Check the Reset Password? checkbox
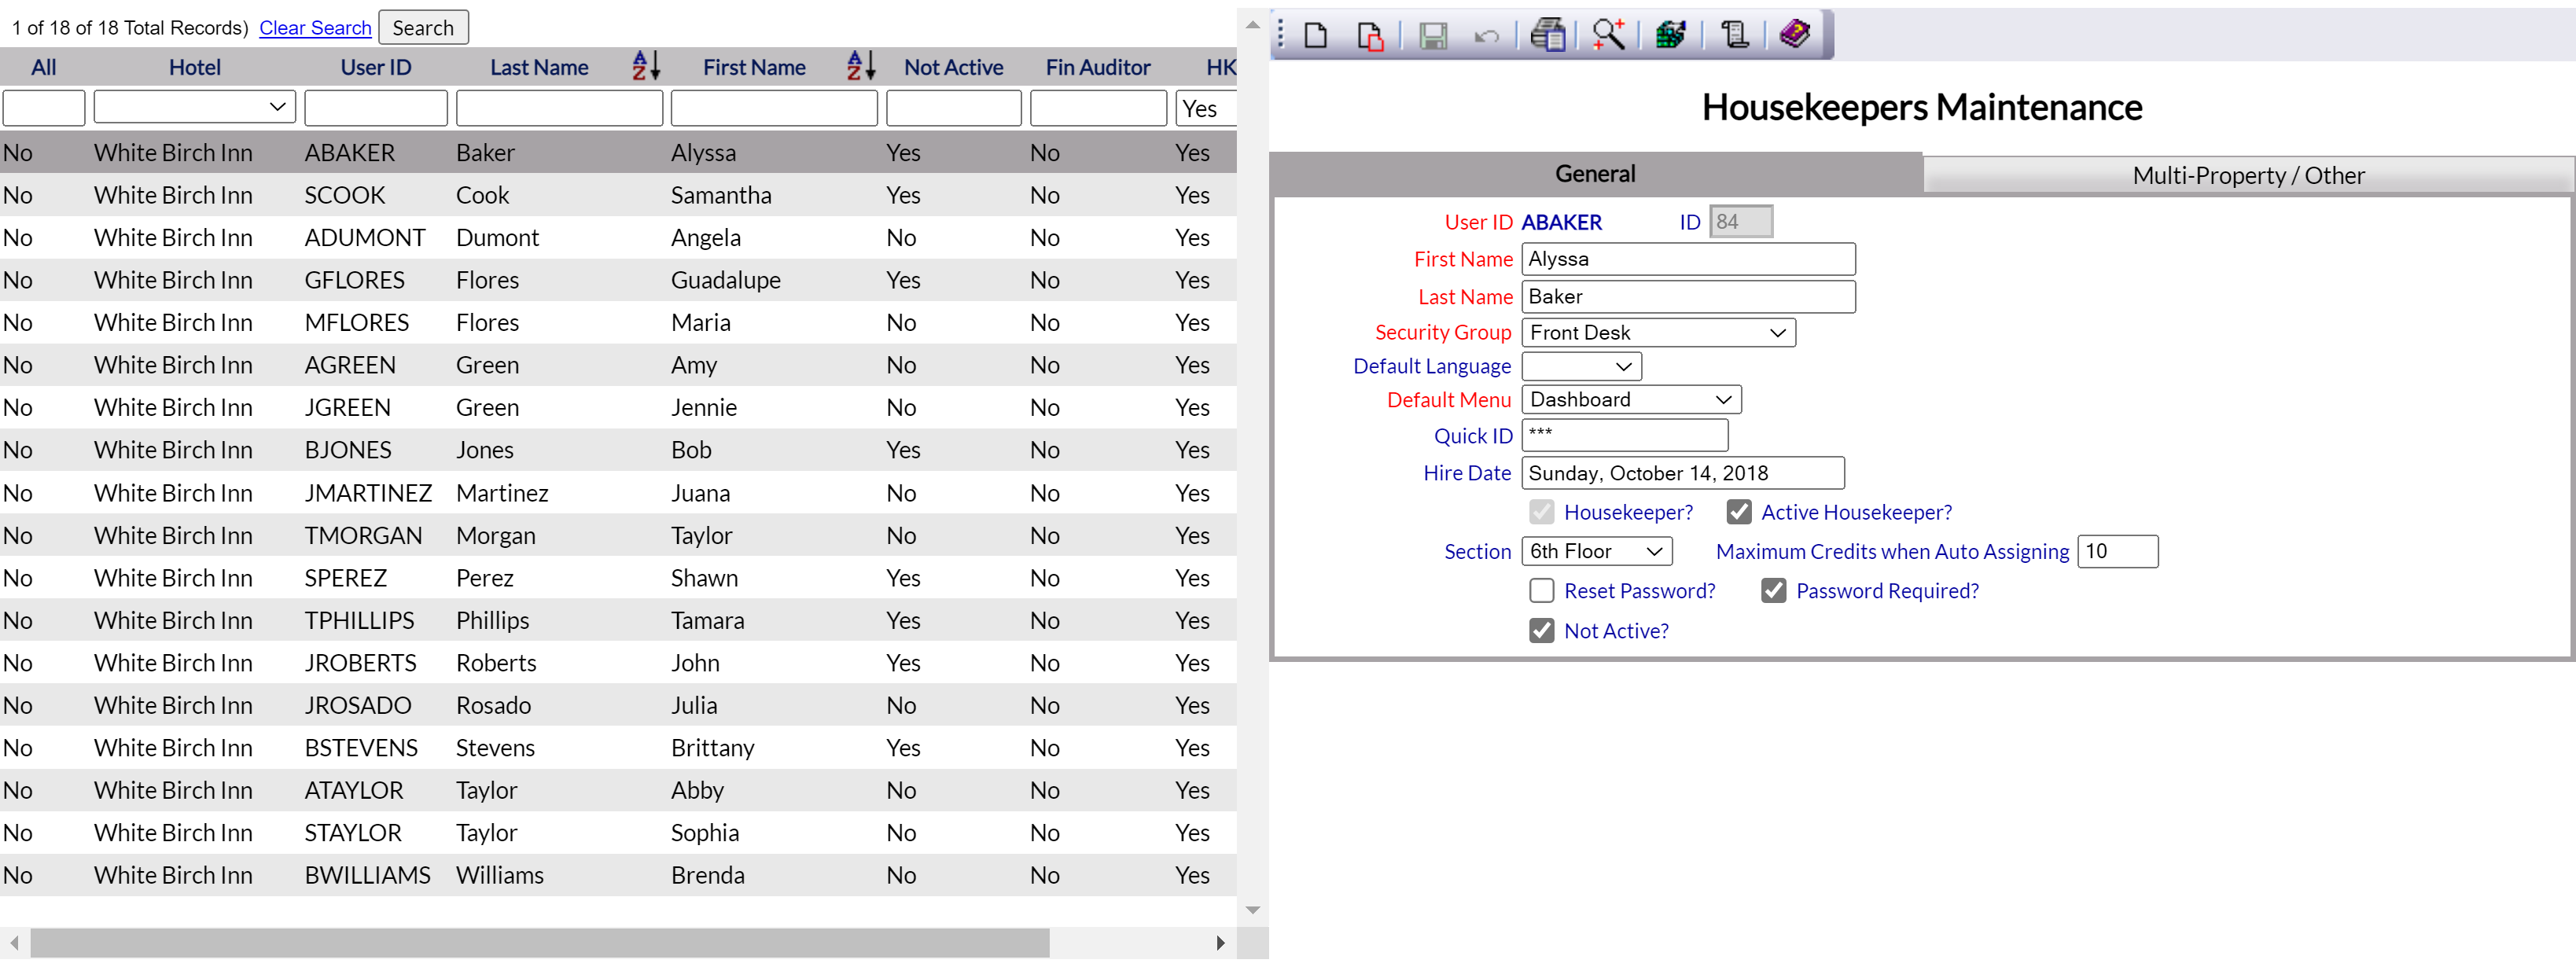The width and height of the screenshot is (2576, 967). pos(1541,591)
